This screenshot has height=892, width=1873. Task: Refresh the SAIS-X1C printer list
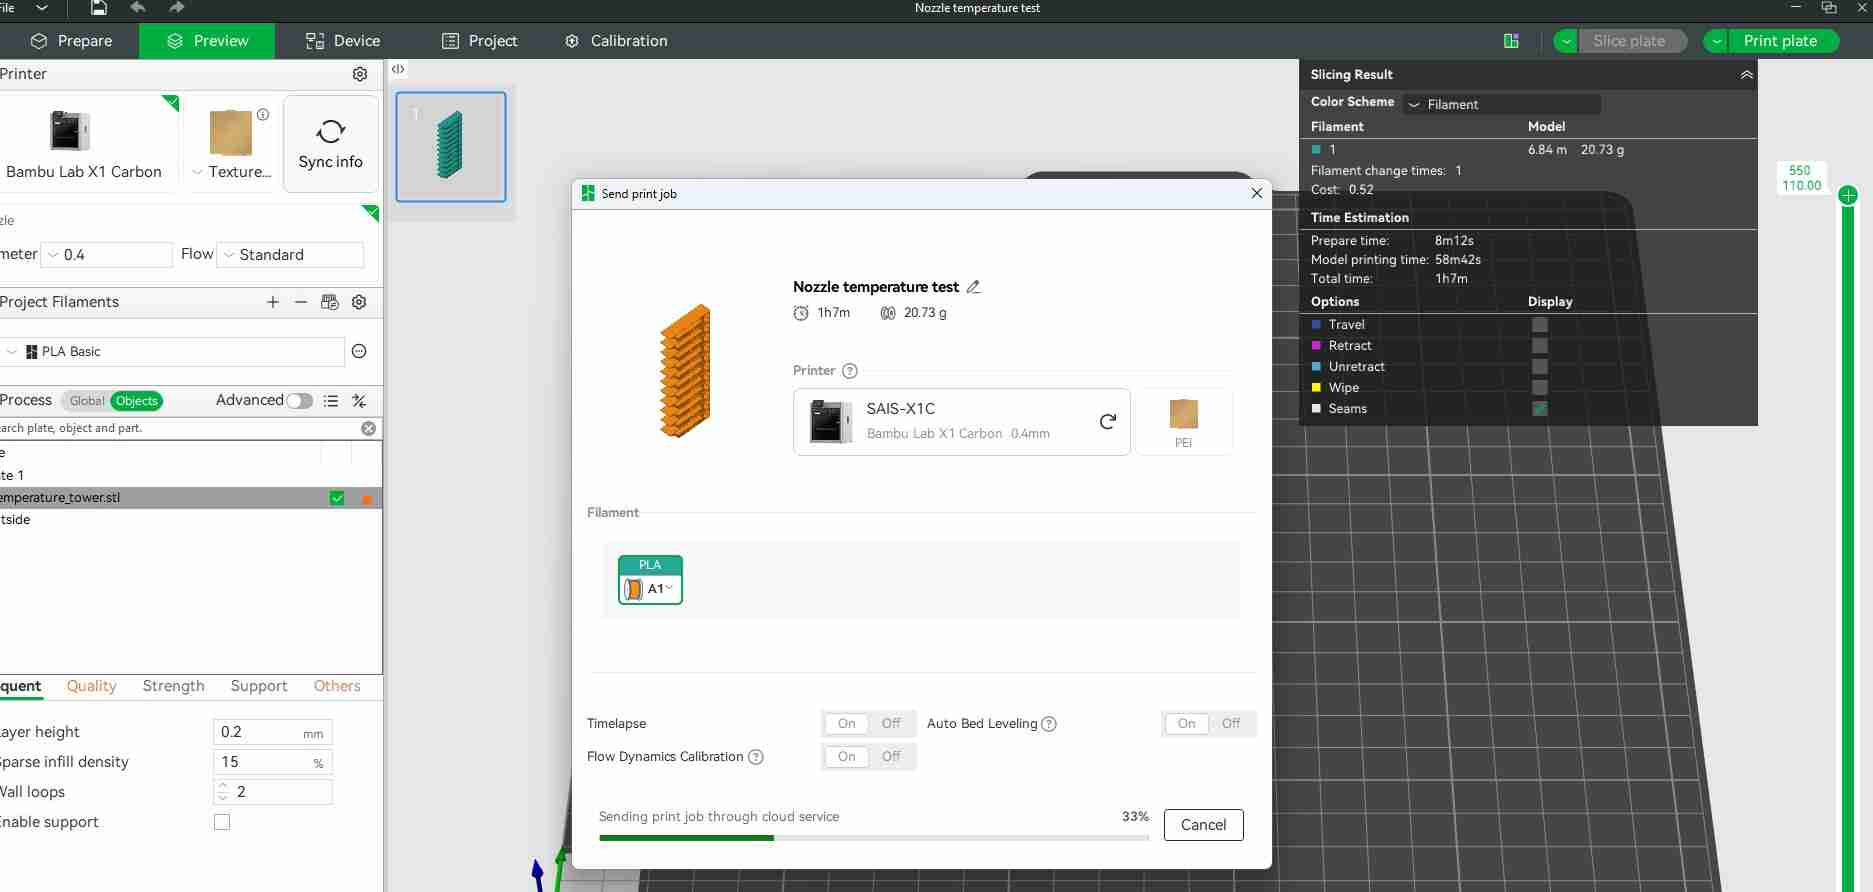pos(1108,422)
